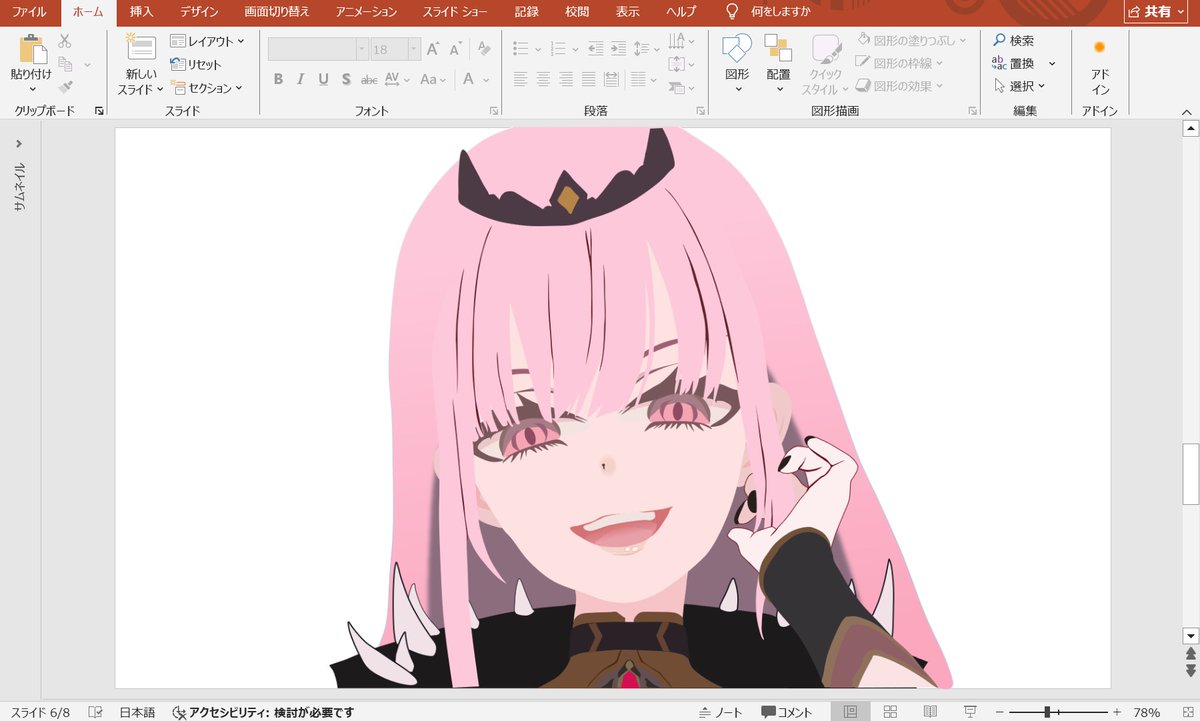The width and height of the screenshot is (1200, 721).
Task: Click the Decrease Indent icon
Action: point(595,48)
